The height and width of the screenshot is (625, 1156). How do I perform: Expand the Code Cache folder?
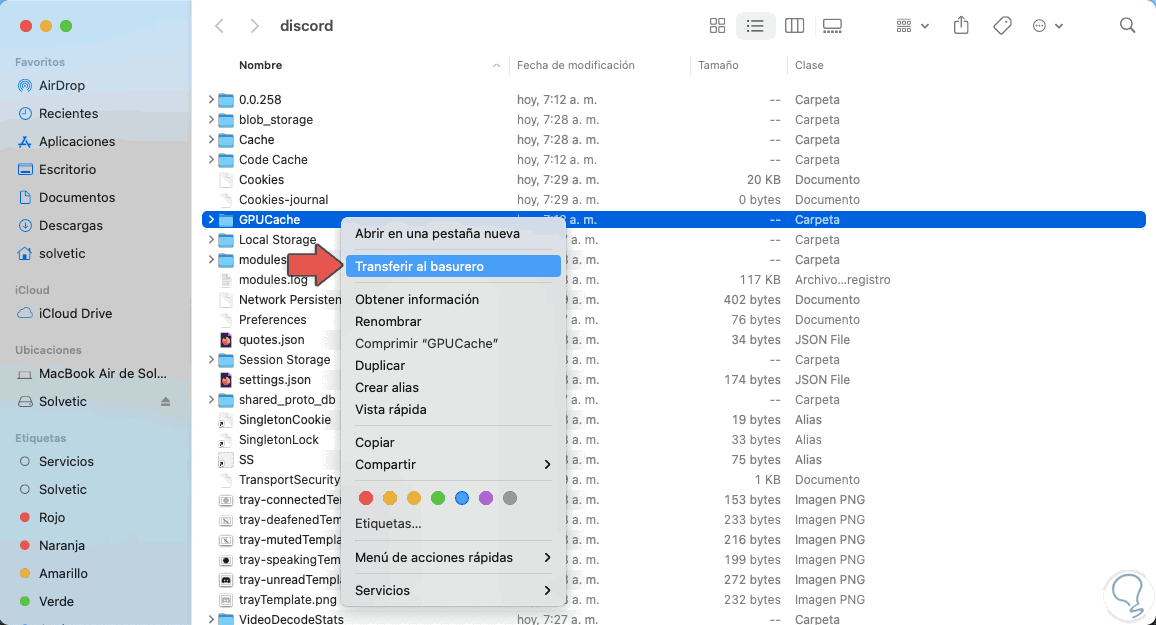point(211,159)
